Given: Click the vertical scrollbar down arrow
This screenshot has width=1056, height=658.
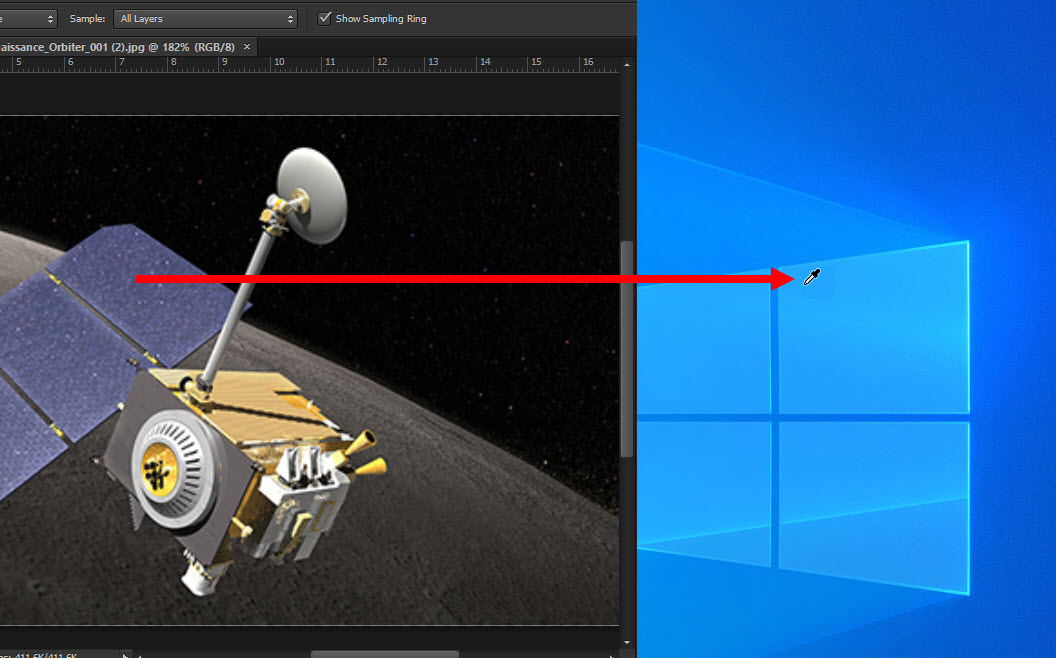Looking at the screenshot, I should 627,642.
